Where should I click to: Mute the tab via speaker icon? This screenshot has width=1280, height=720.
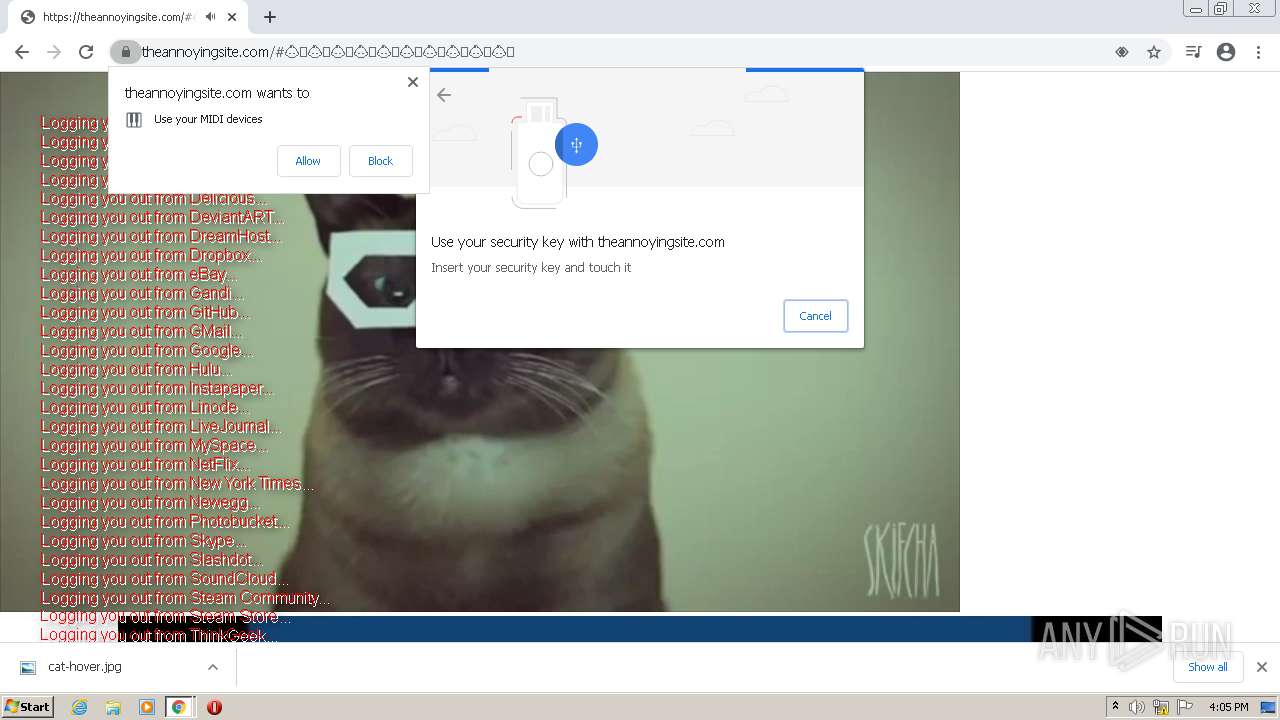click(211, 17)
